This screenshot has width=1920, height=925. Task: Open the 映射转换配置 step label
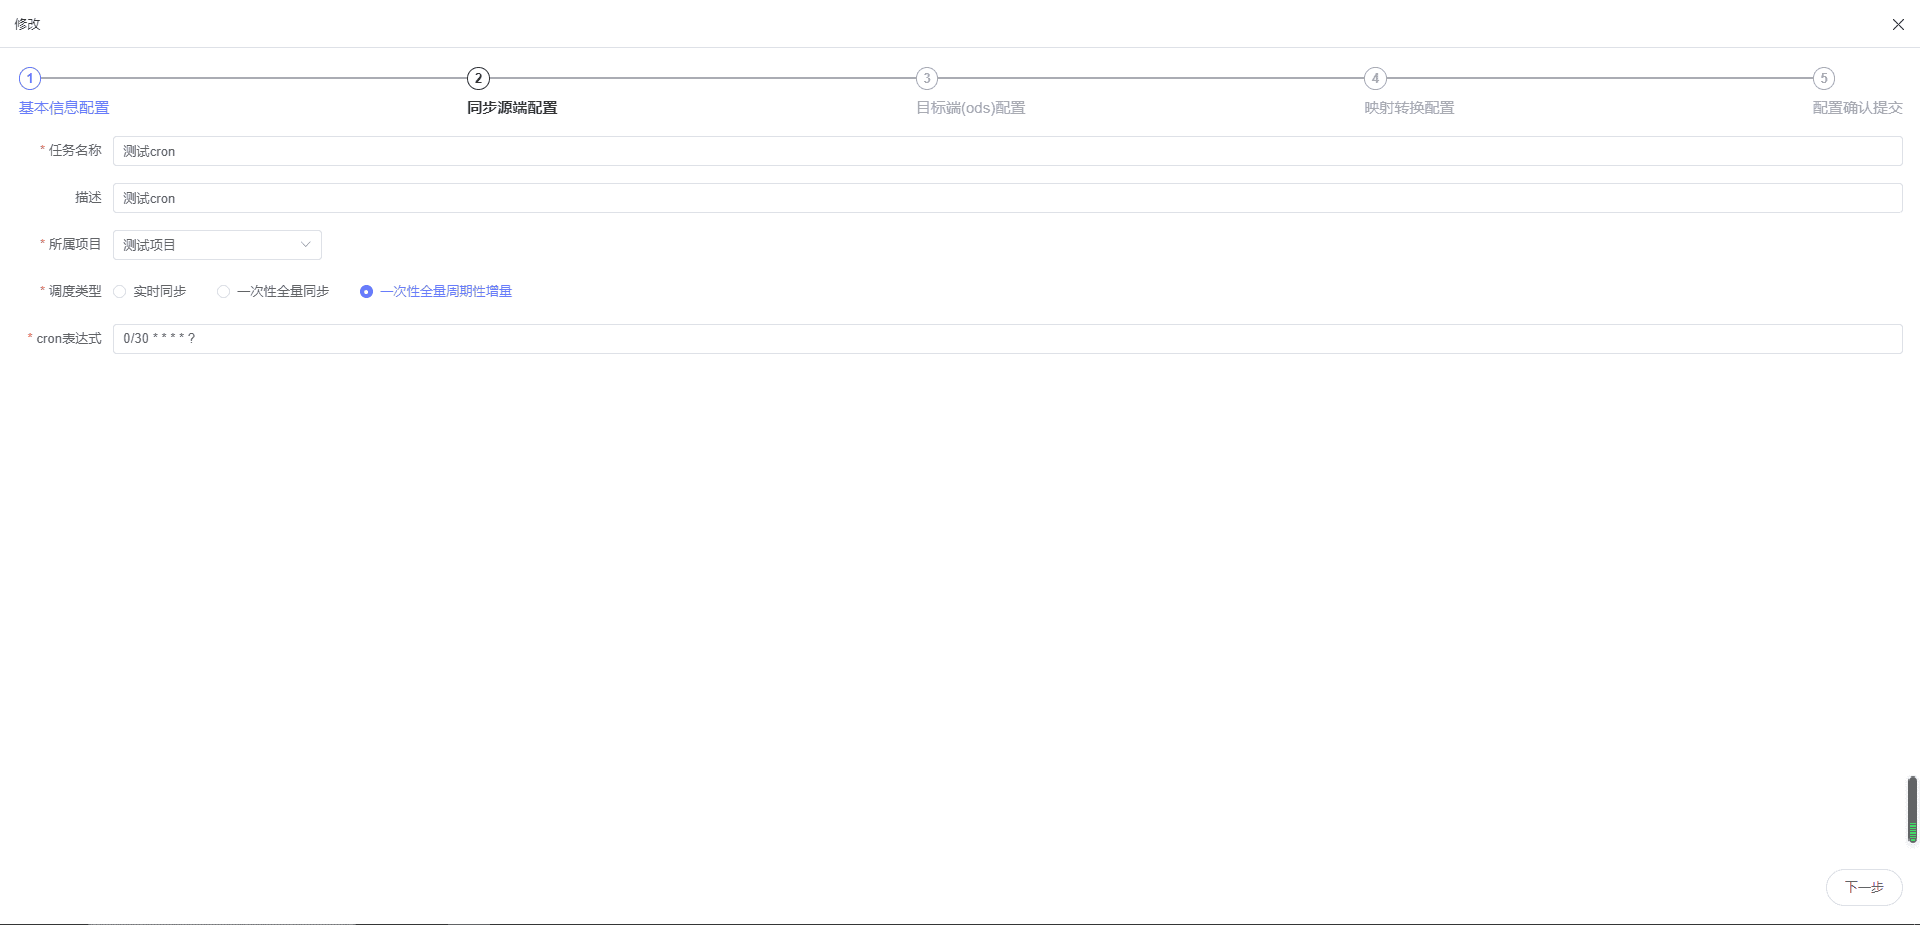click(x=1409, y=108)
